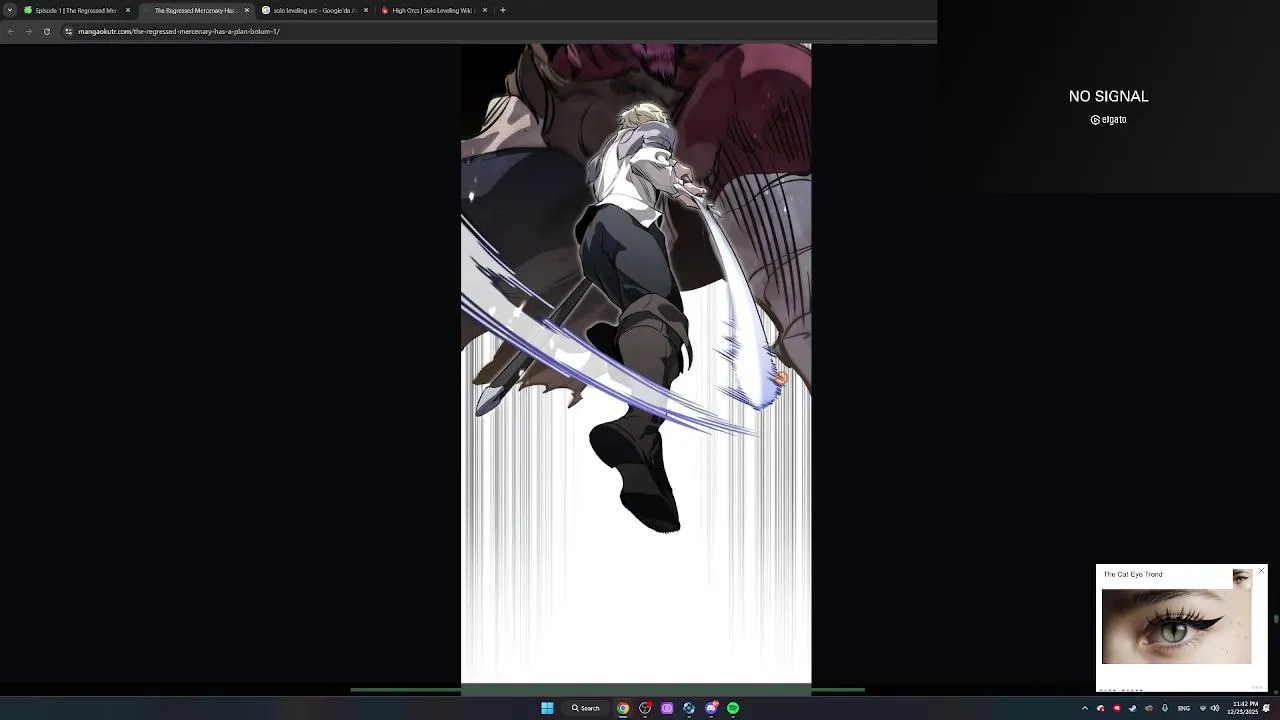1280x720 pixels.
Task: Close the Cat Eye Trend ad
Action: click(1261, 571)
